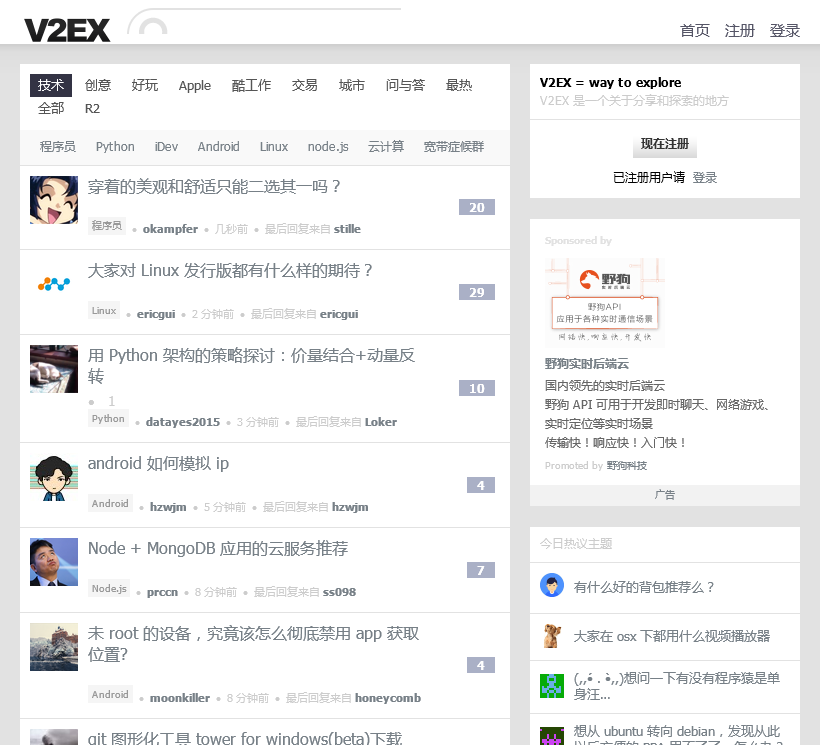820x745 pixels.
Task: Open dog avatar next to osx 视频播放器 topic
Action: (x=552, y=636)
